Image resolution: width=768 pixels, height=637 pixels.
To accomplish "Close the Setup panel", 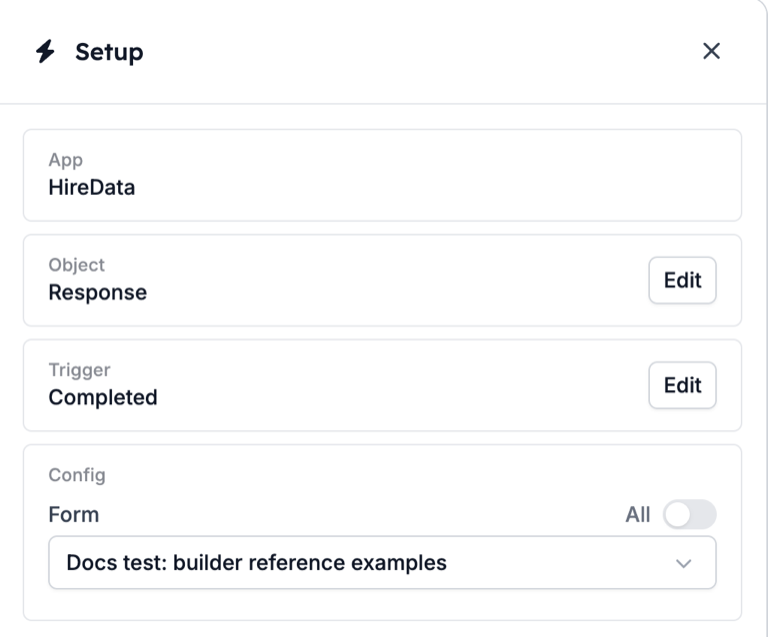I will (x=711, y=51).
